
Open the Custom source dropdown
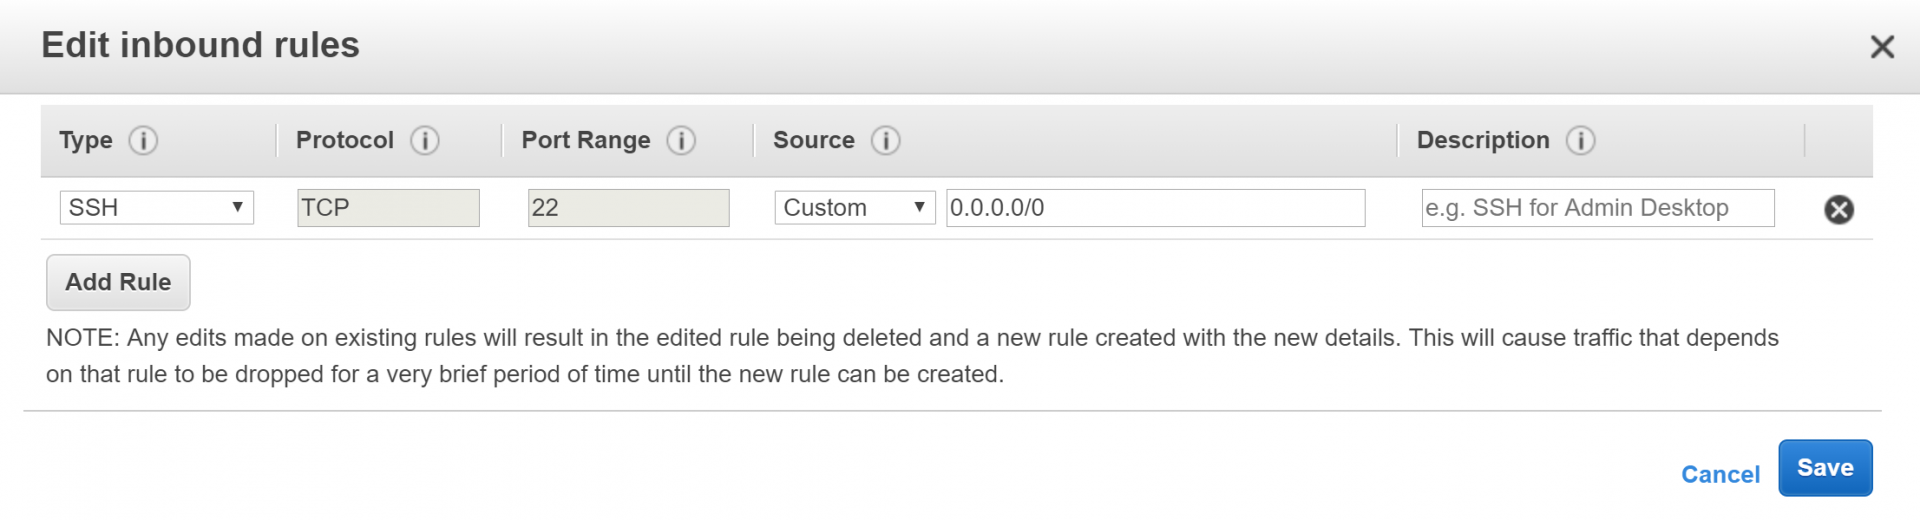tap(855, 208)
